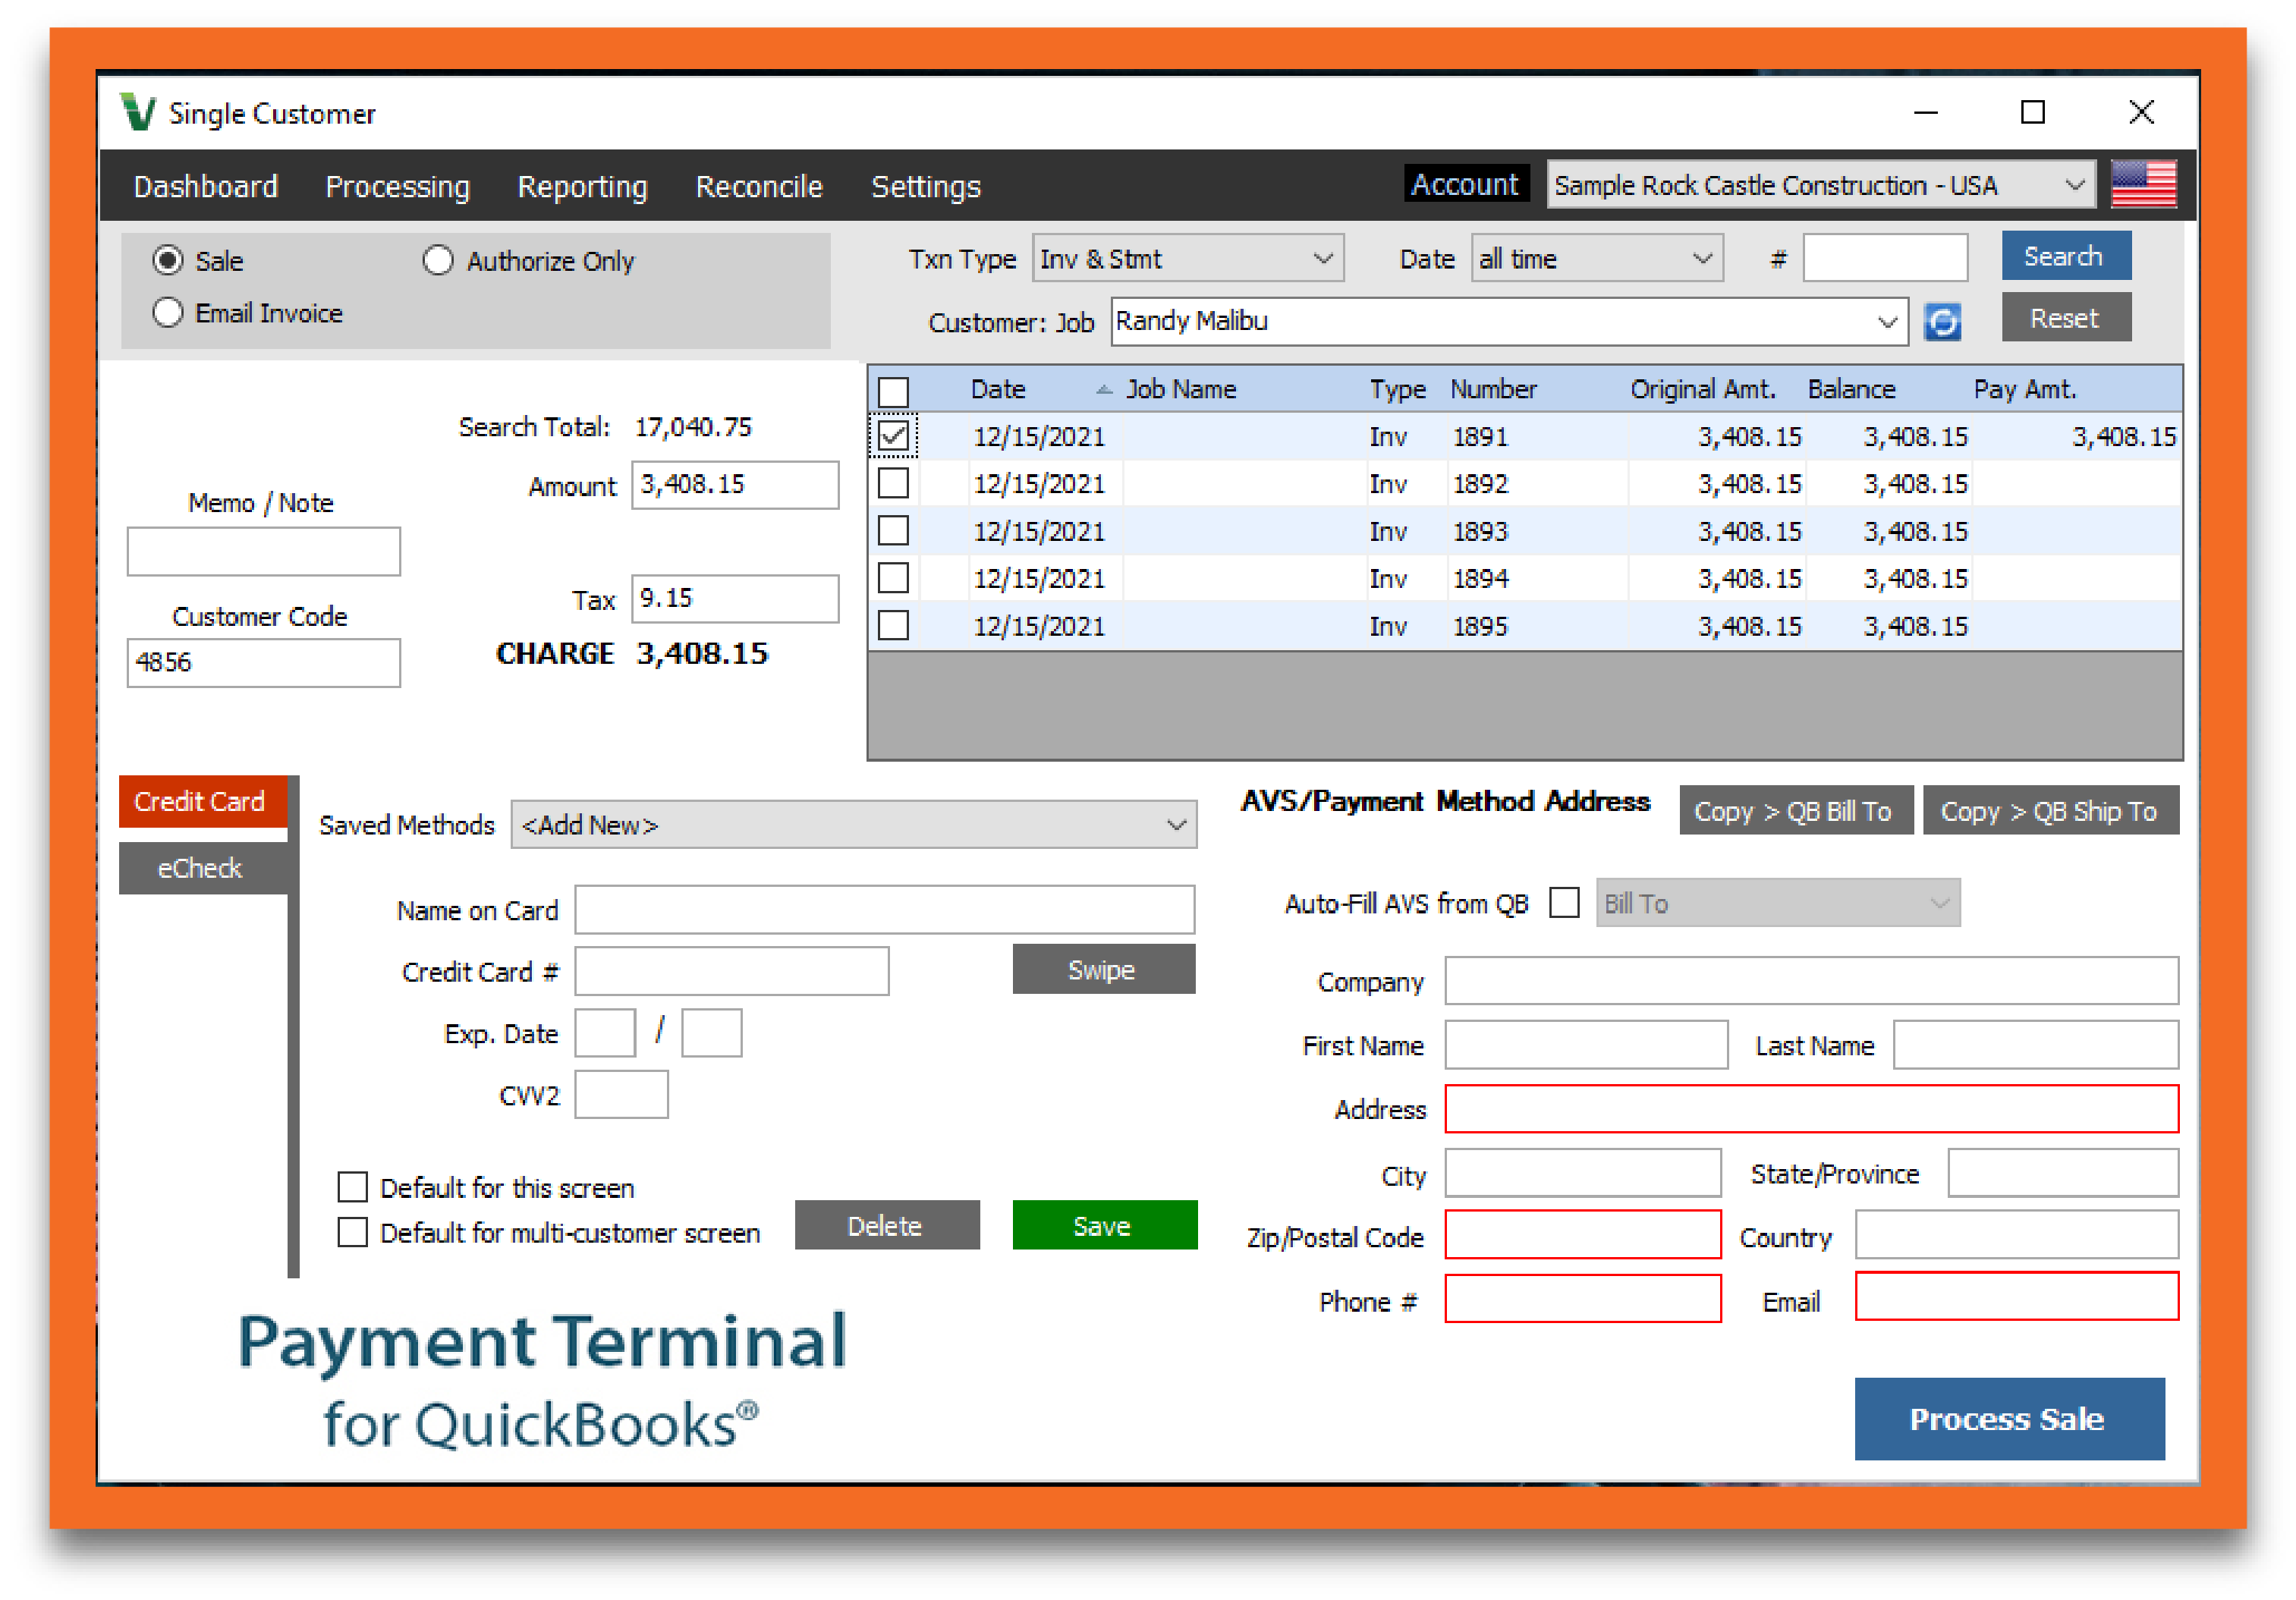The width and height of the screenshot is (2296, 1600).
Task: Check the box for invoice 1893
Action: (893, 531)
